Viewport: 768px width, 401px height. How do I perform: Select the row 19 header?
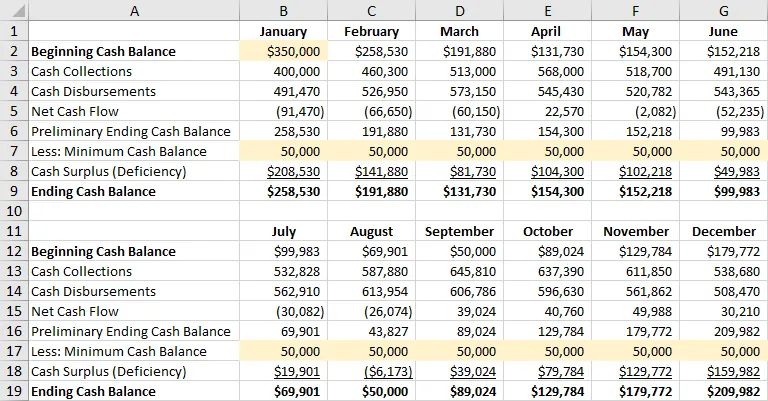(x=13, y=391)
